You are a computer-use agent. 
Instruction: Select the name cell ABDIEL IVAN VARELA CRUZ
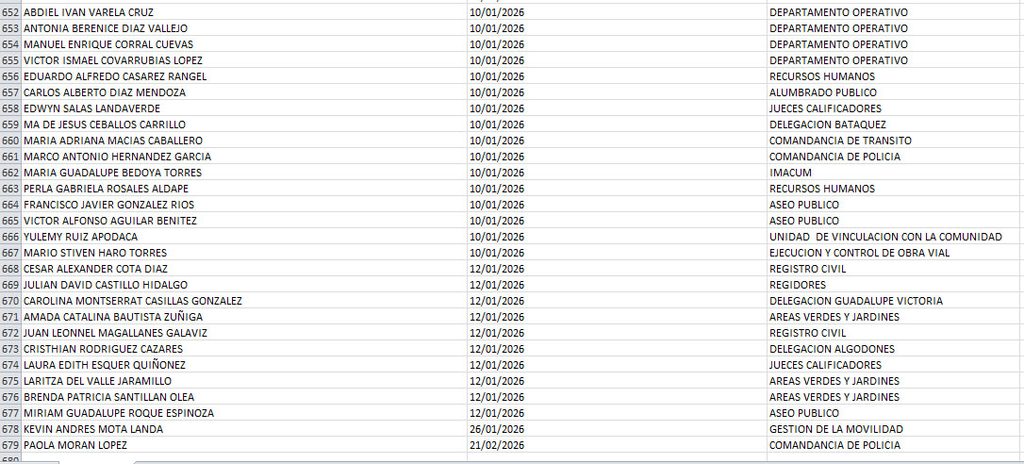[x=244, y=12]
